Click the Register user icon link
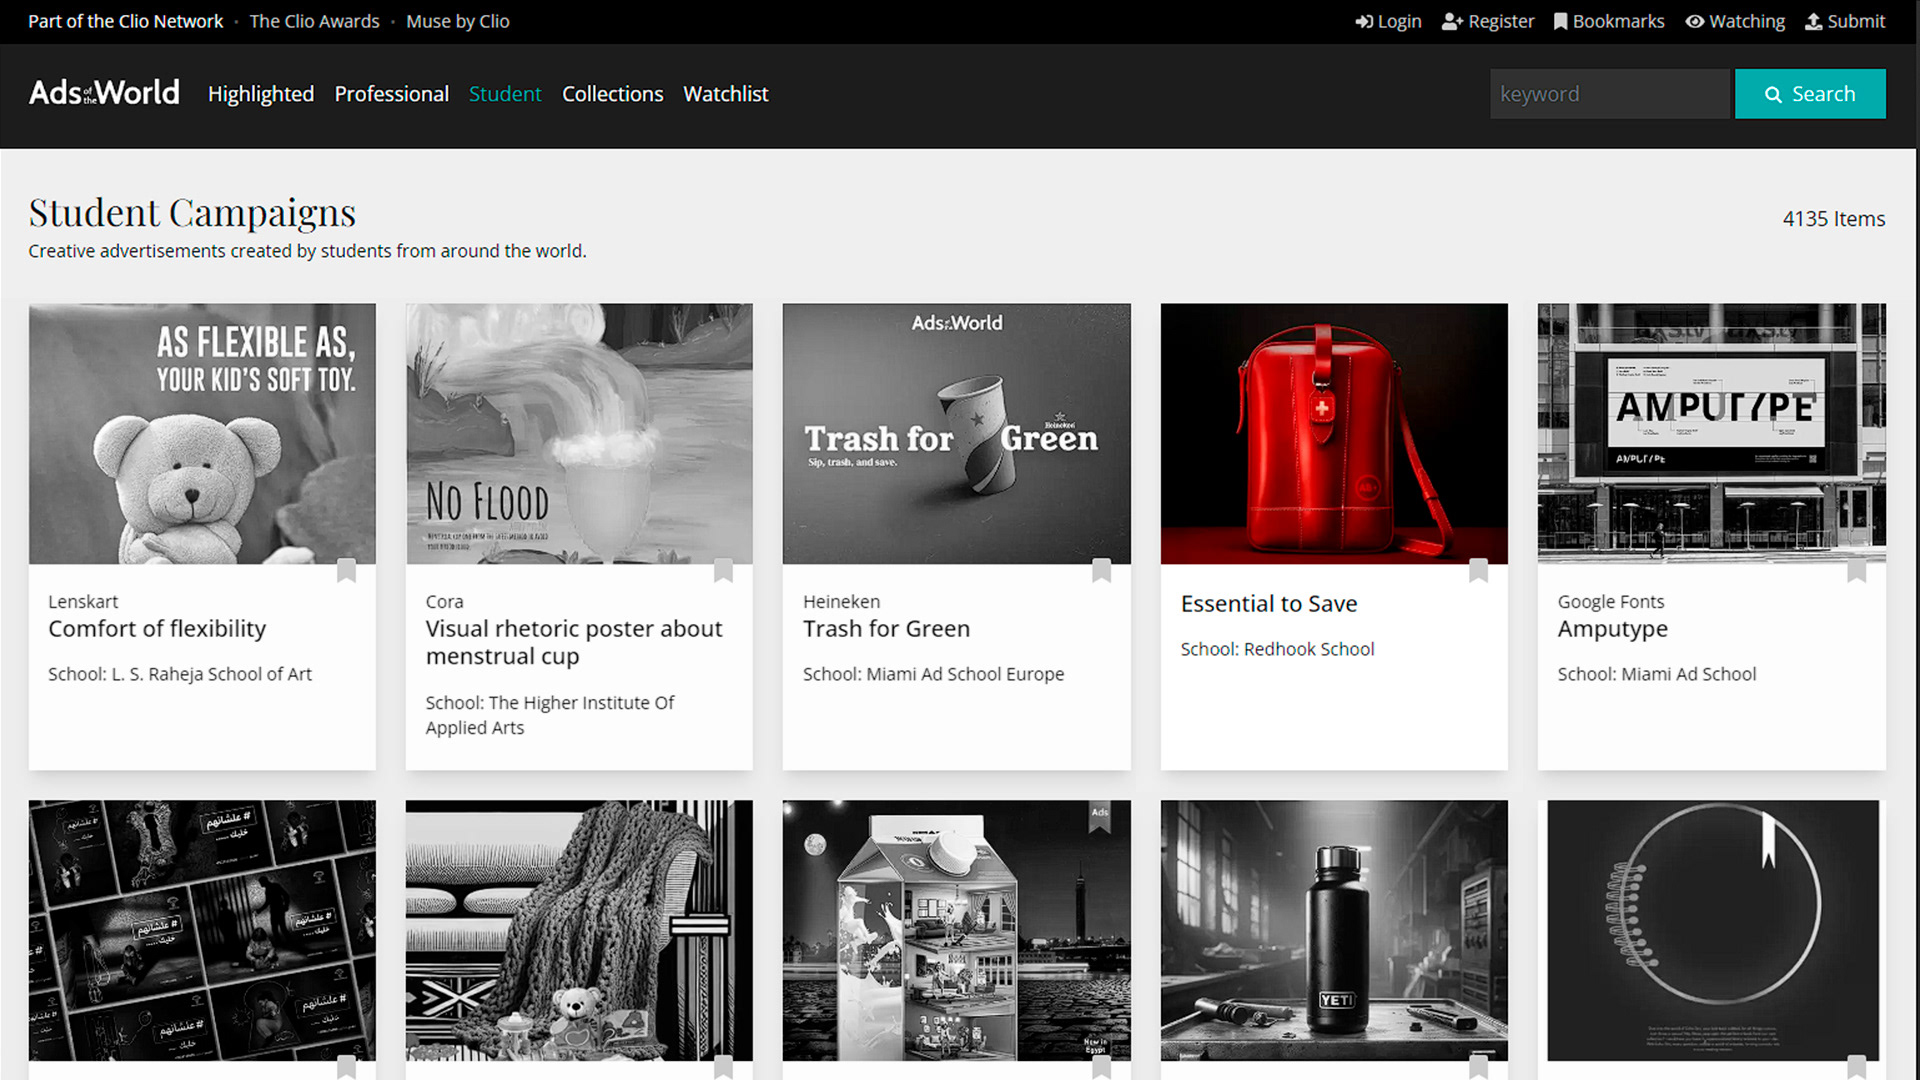1920x1080 pixels. [1488, 21]
